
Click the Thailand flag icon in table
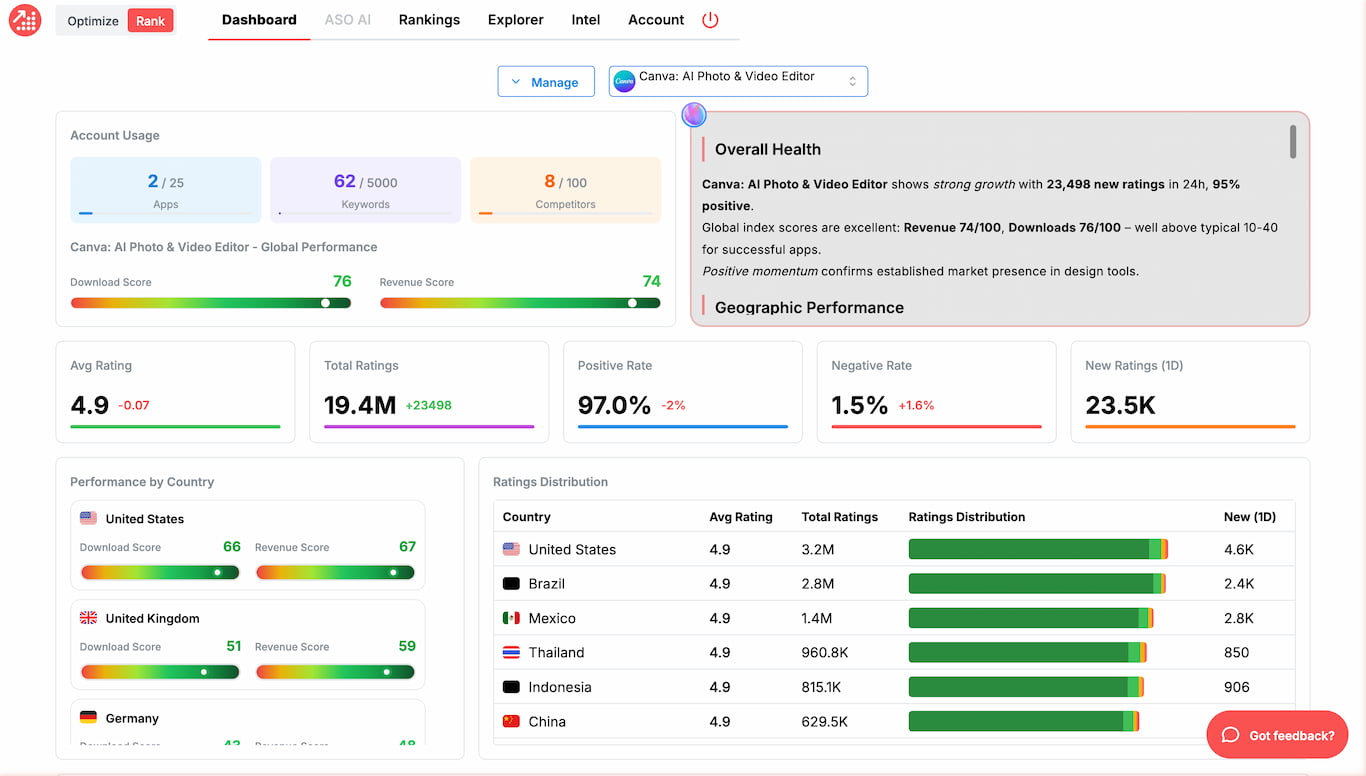pos(511,652)
